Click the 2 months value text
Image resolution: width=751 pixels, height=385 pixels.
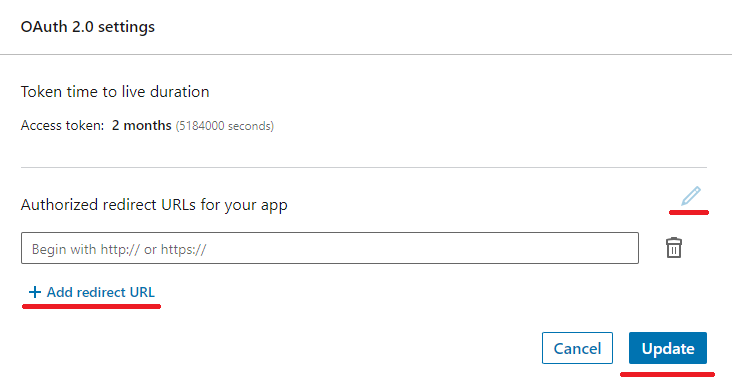(142, 125)
